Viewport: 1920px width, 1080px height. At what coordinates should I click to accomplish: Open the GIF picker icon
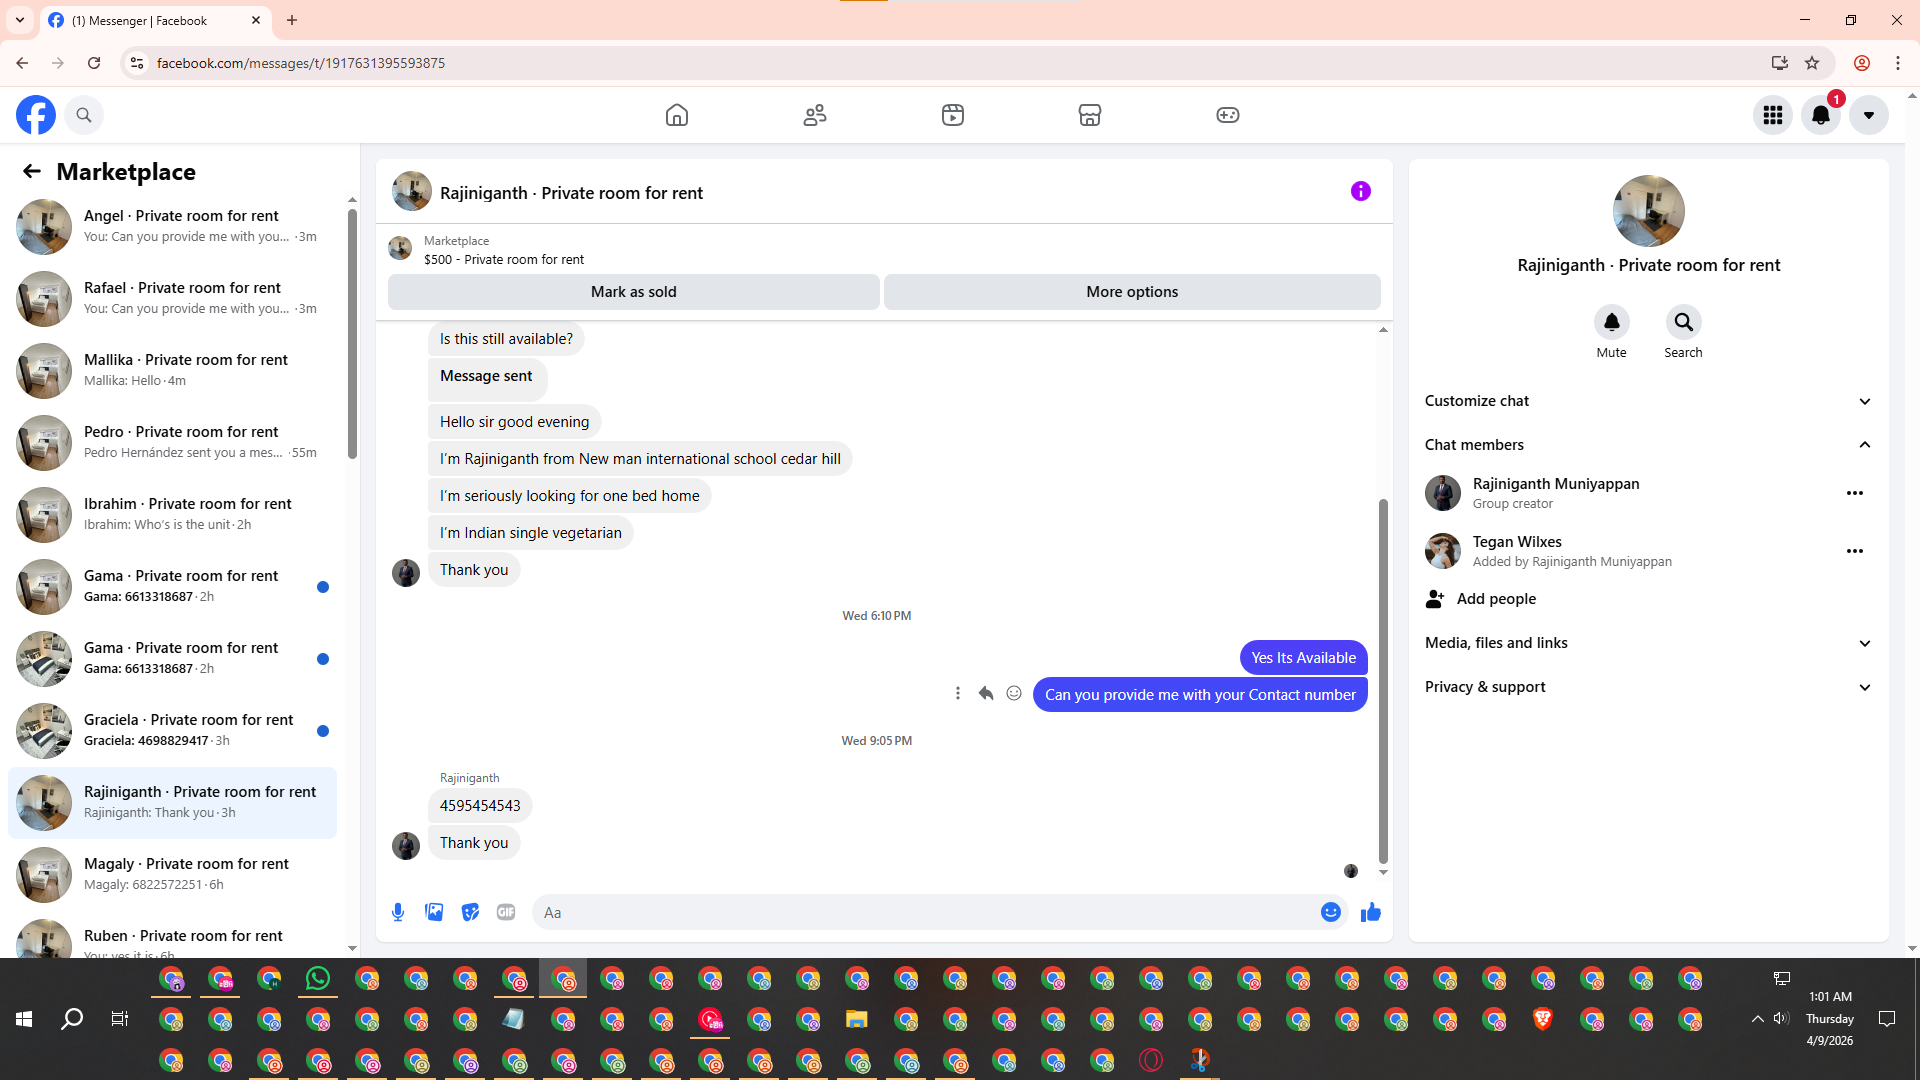click(506, 912)
